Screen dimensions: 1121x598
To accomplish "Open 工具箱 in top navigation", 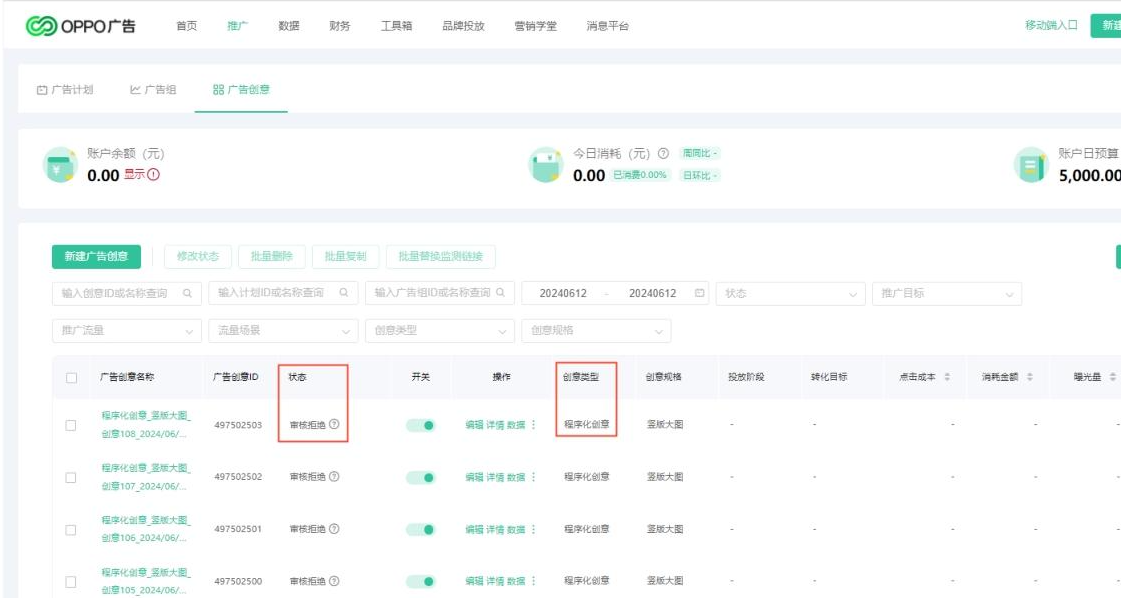I will (396, 26).
